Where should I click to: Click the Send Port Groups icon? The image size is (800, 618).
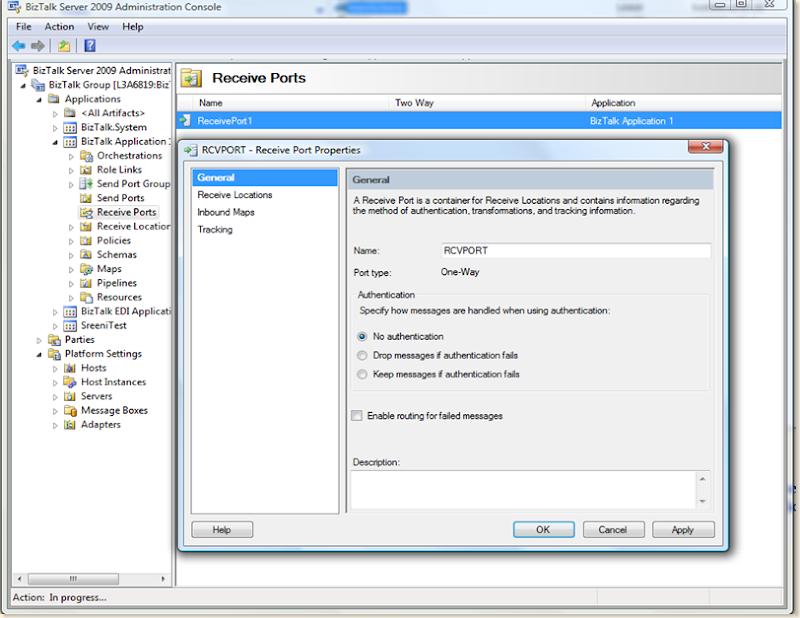(86, 184)
